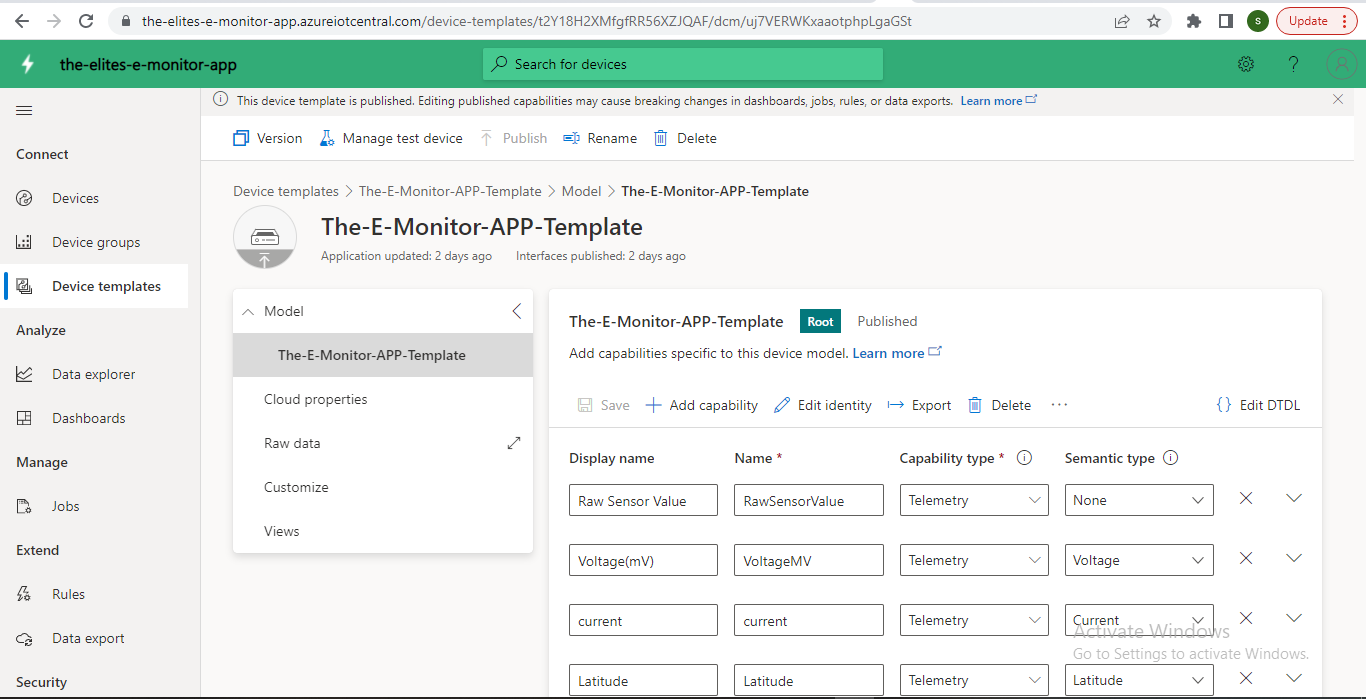
Task: Toggle the hamburger navigation menu
Action: [x=24, y=110]
